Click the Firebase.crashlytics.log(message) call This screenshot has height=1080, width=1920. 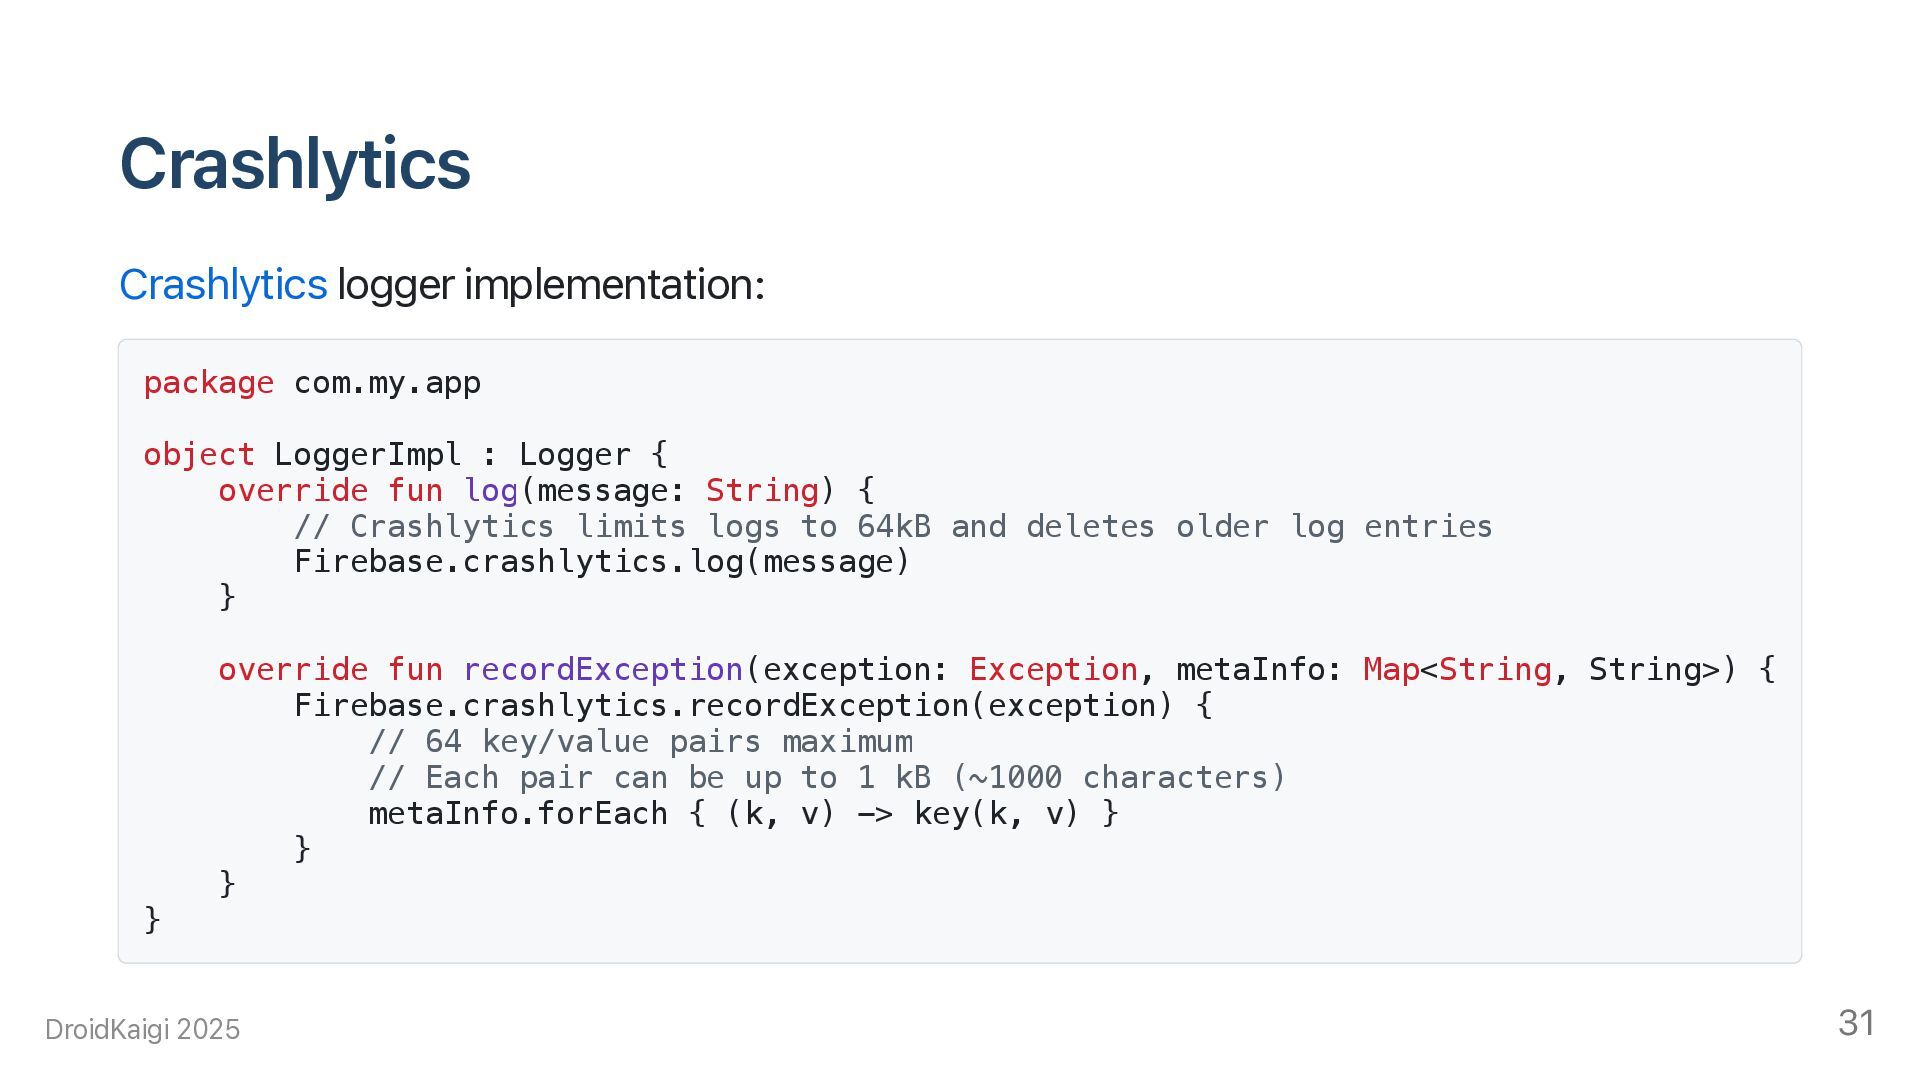(x=602, y=562)
